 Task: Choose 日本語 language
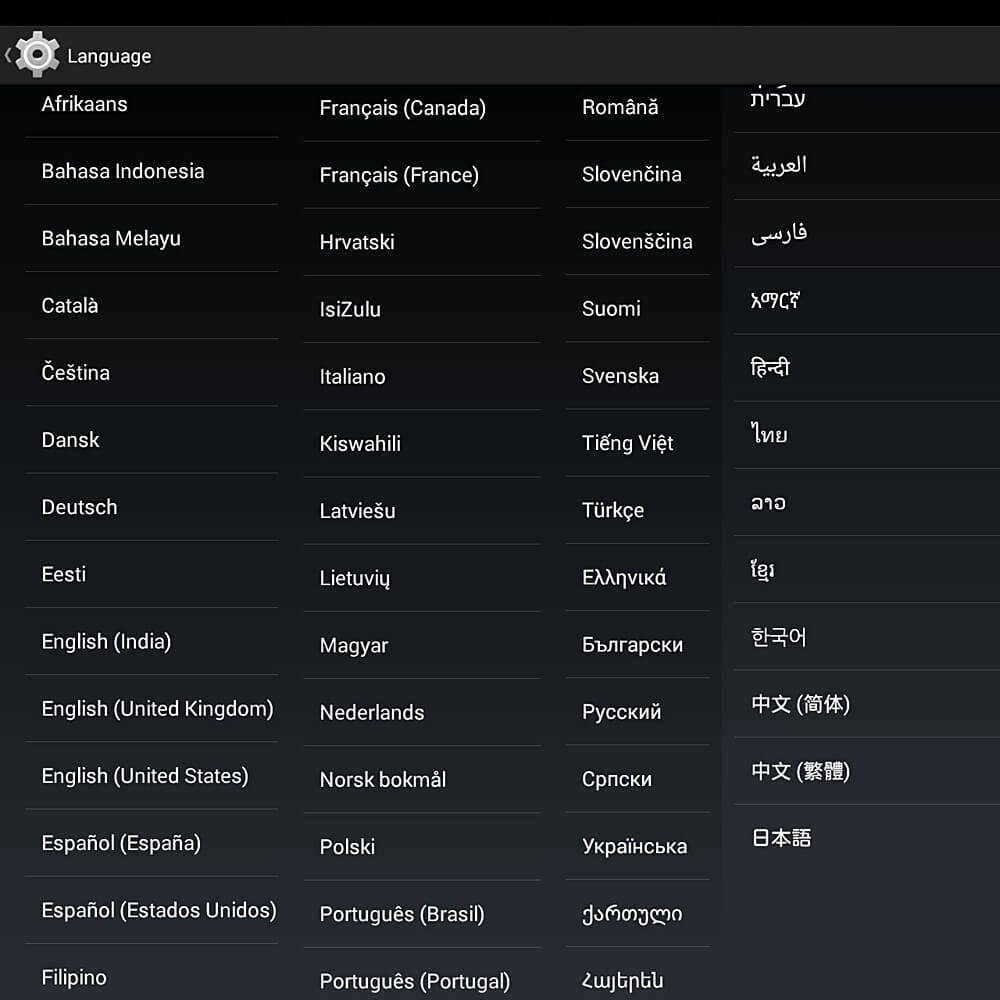(867, 837)
